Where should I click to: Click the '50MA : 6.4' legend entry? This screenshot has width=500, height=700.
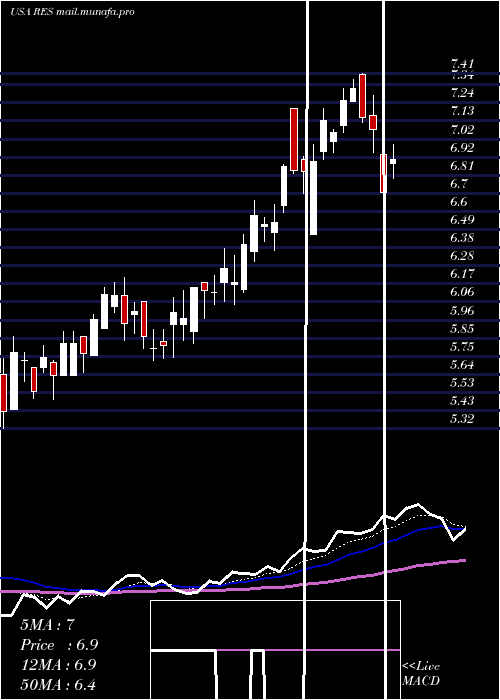point(58,684)
